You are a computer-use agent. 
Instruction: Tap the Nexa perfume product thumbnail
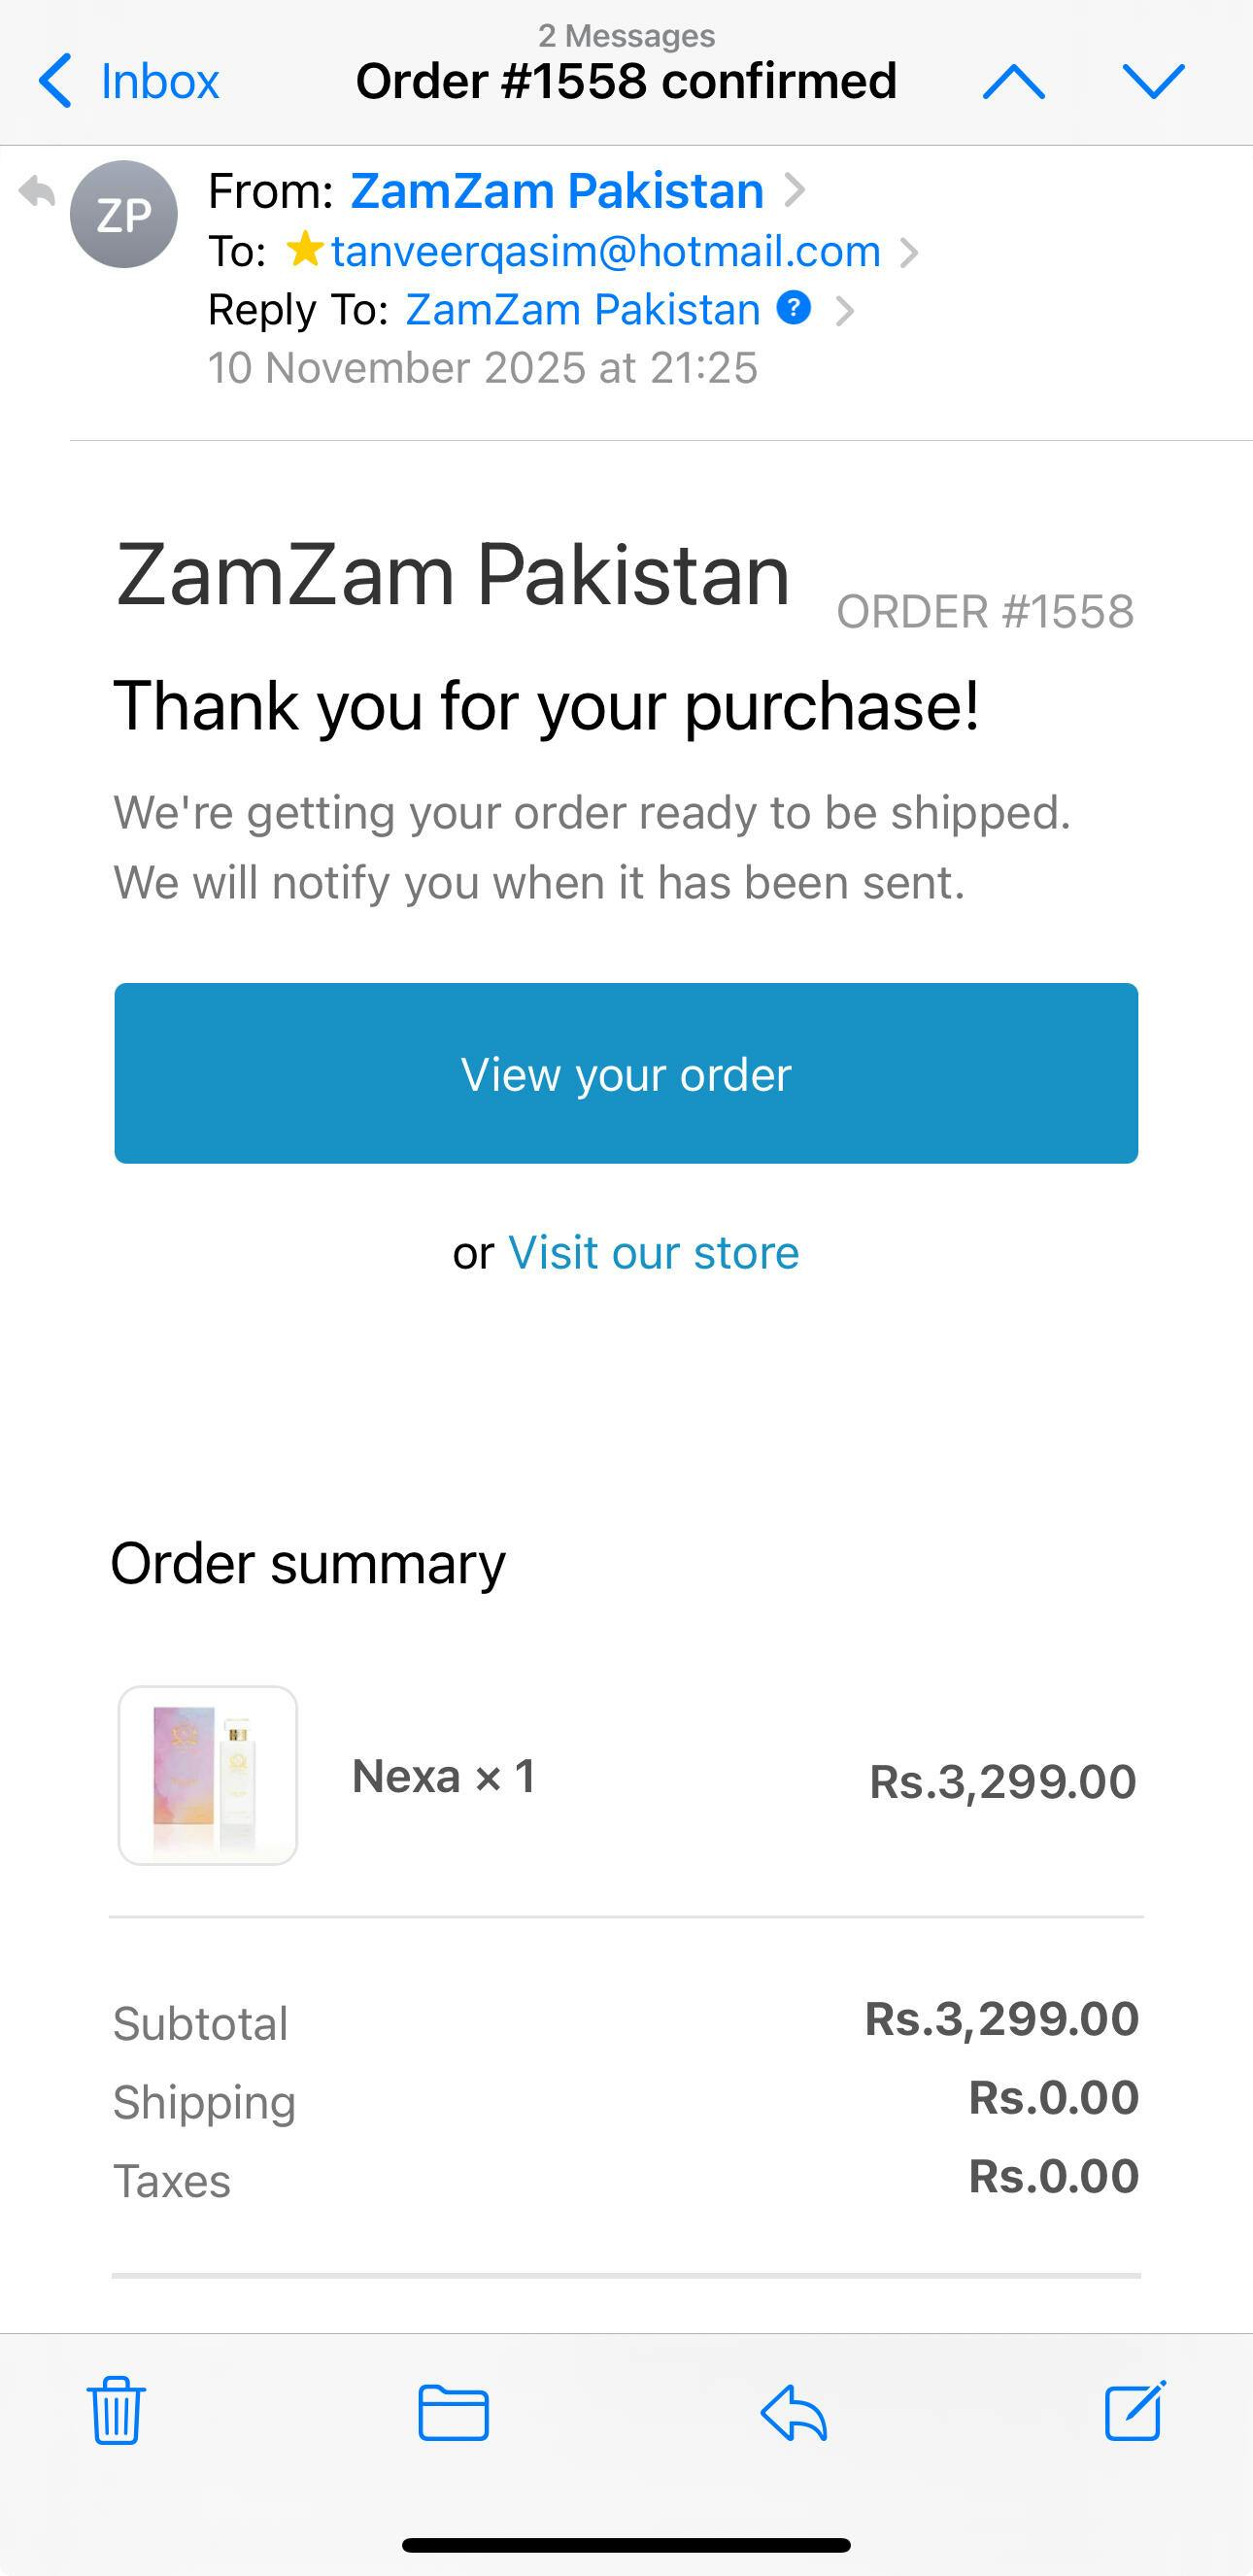click(208, 1776)
